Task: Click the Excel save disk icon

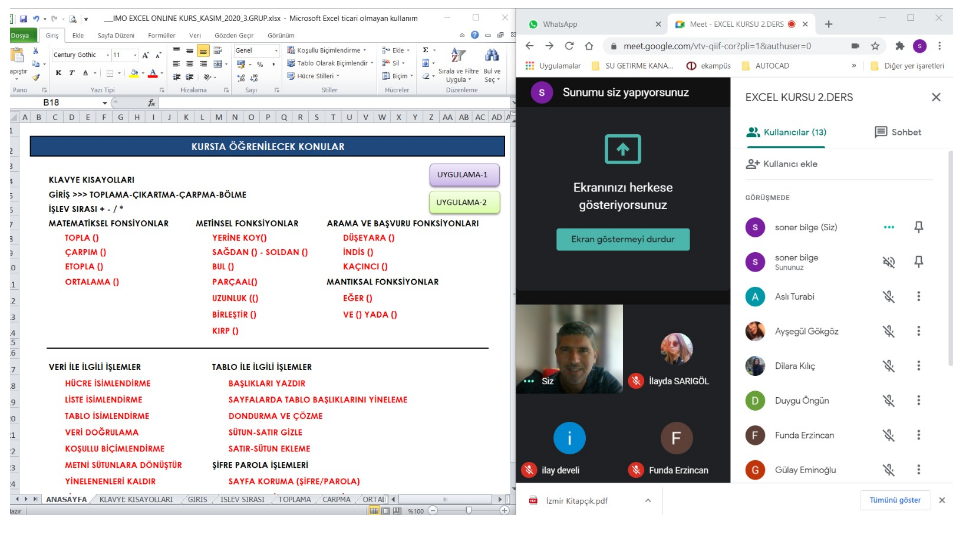Action: pos(23,19)
